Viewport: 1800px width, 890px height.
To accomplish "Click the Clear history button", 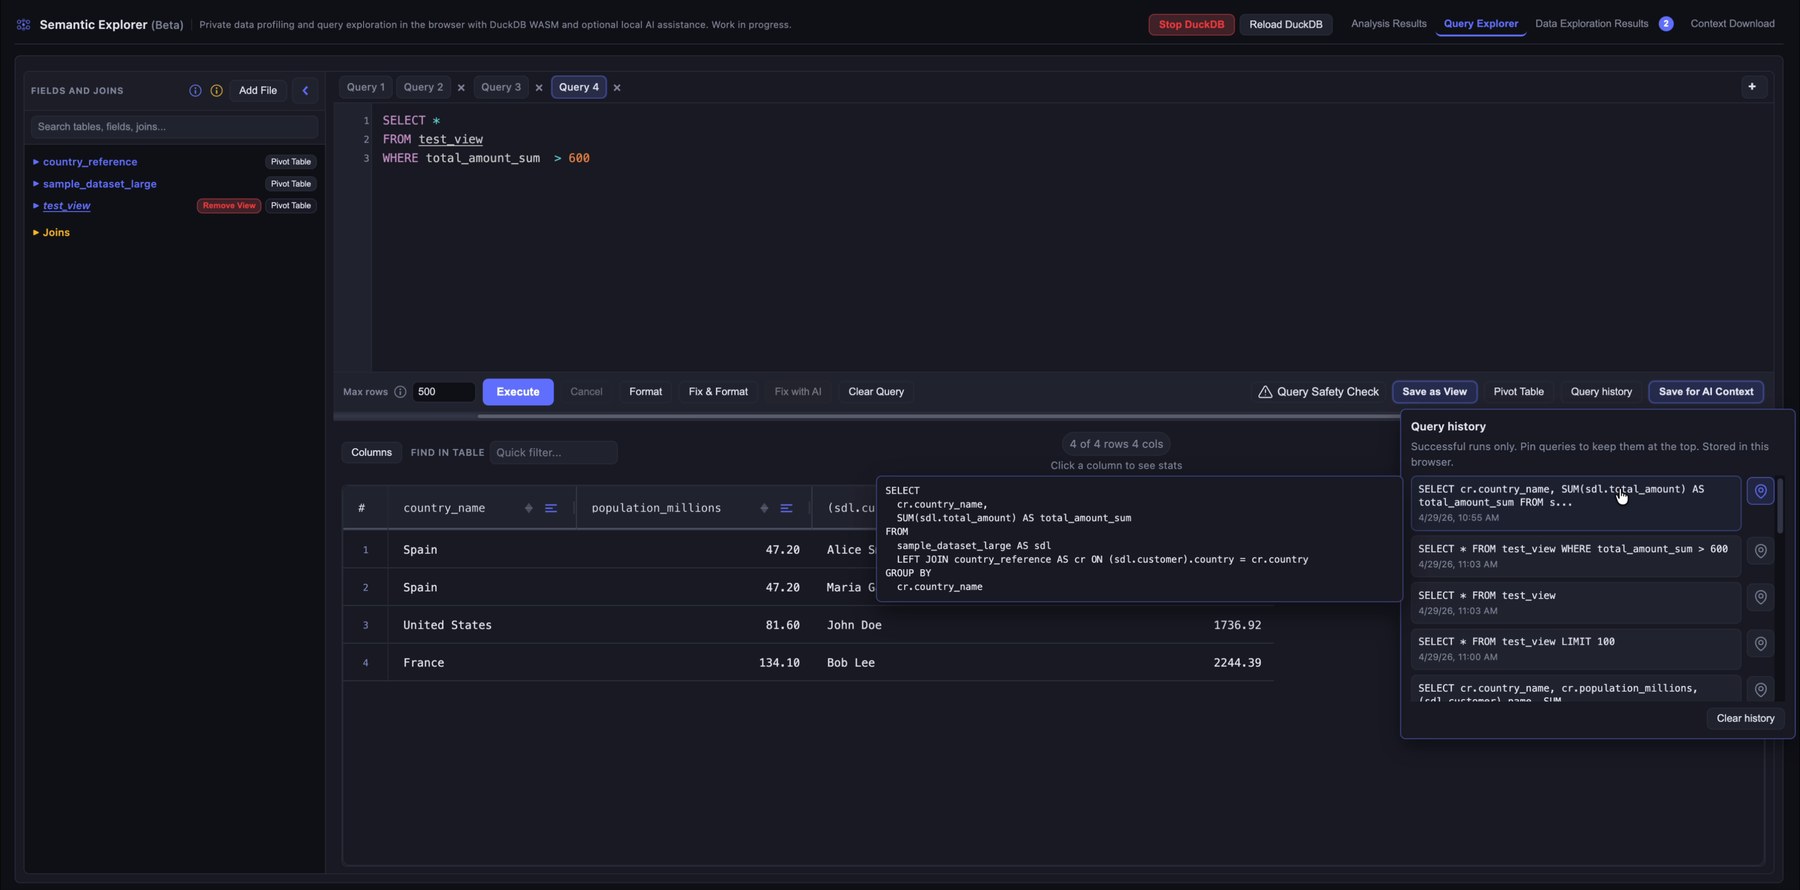I will pos(1745,719).
